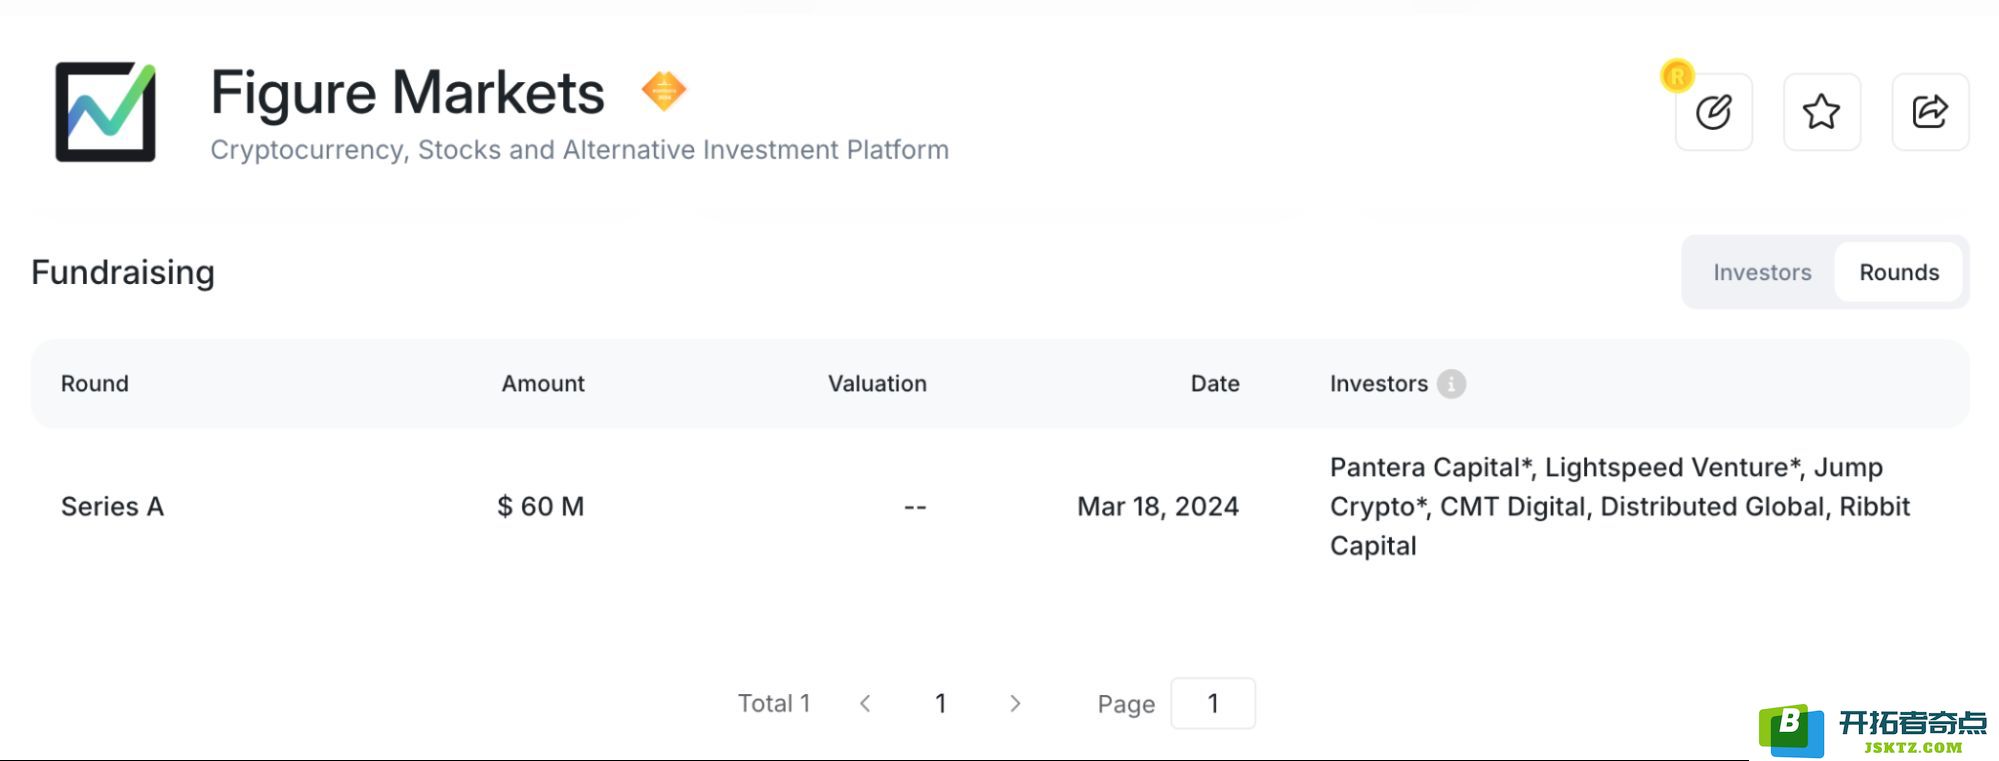Click the Total 1 label
This screenshot has height=761, width=1999.
(774, 704)
